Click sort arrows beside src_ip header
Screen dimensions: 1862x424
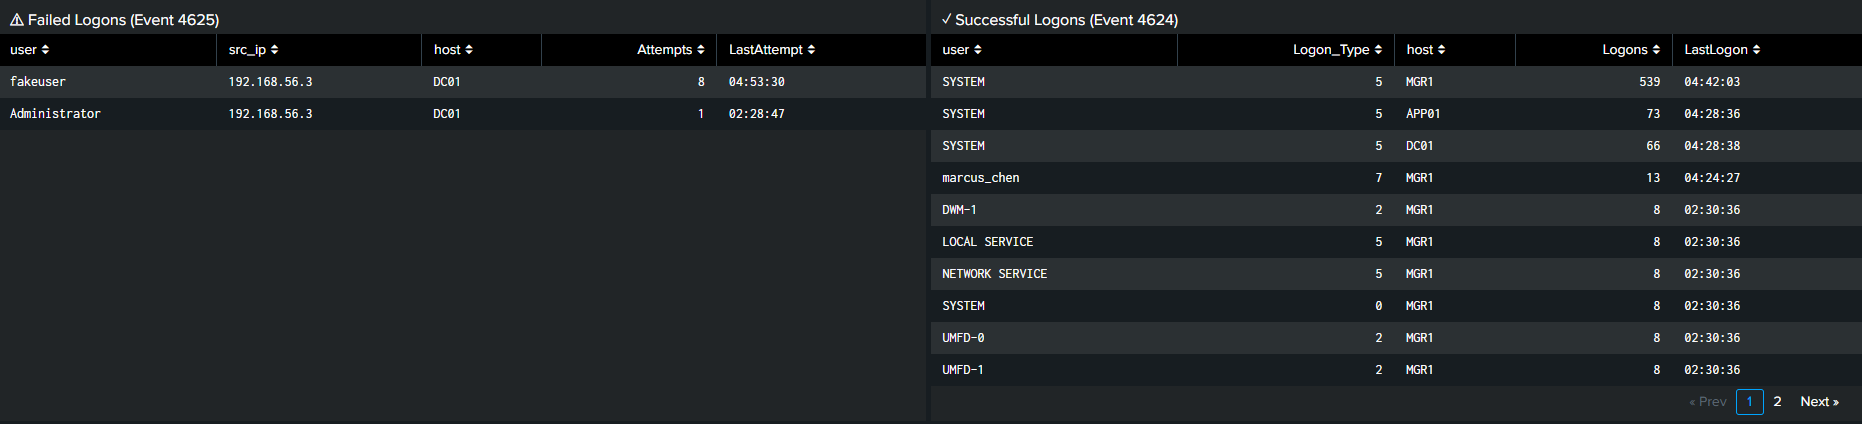274,50
